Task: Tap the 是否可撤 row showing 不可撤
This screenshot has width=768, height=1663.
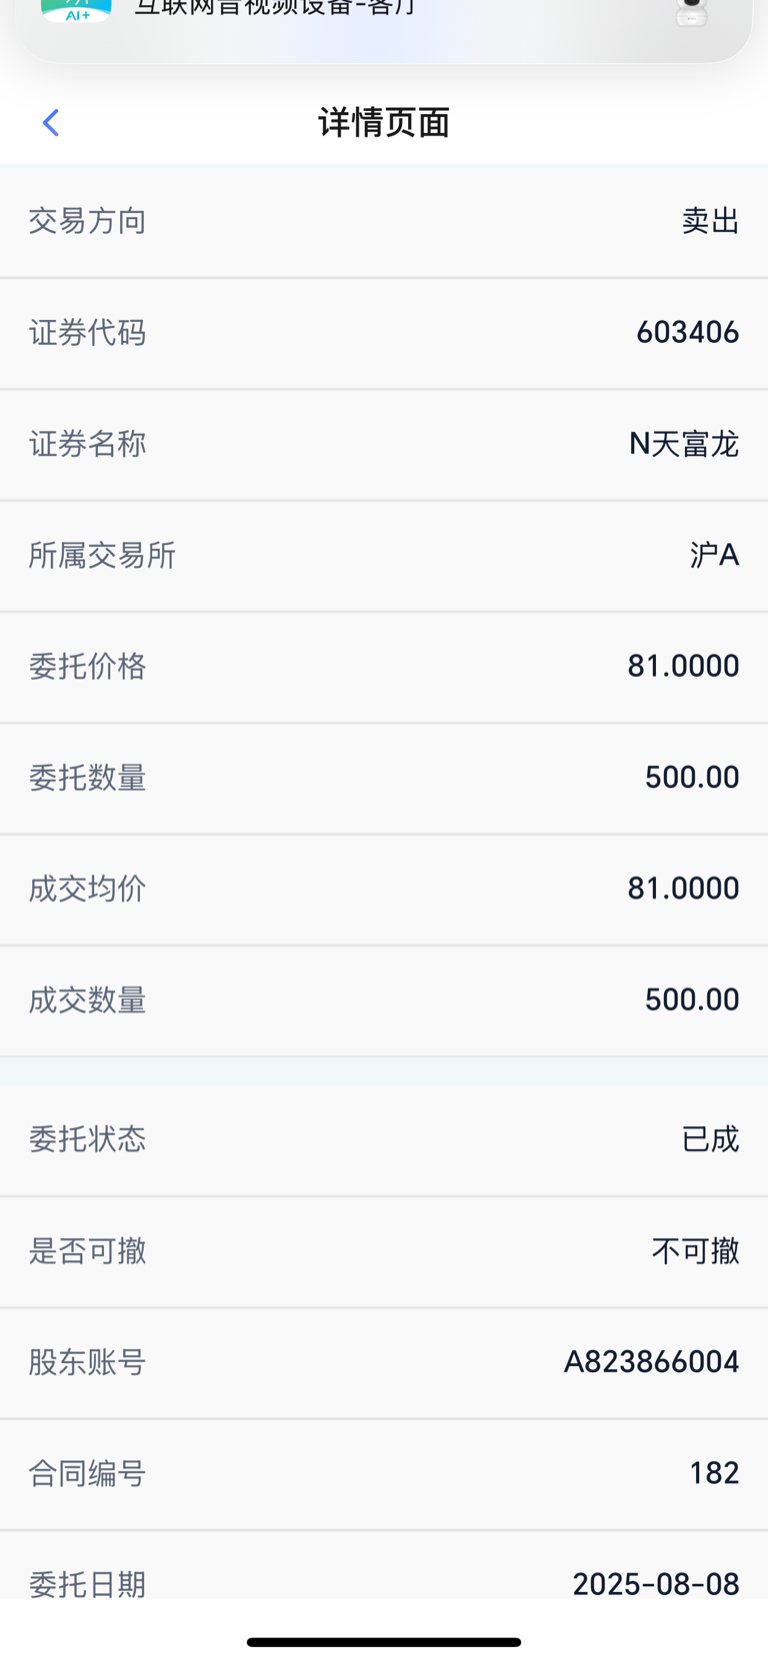Action: pyautogui.click(x=384, y=1252)
